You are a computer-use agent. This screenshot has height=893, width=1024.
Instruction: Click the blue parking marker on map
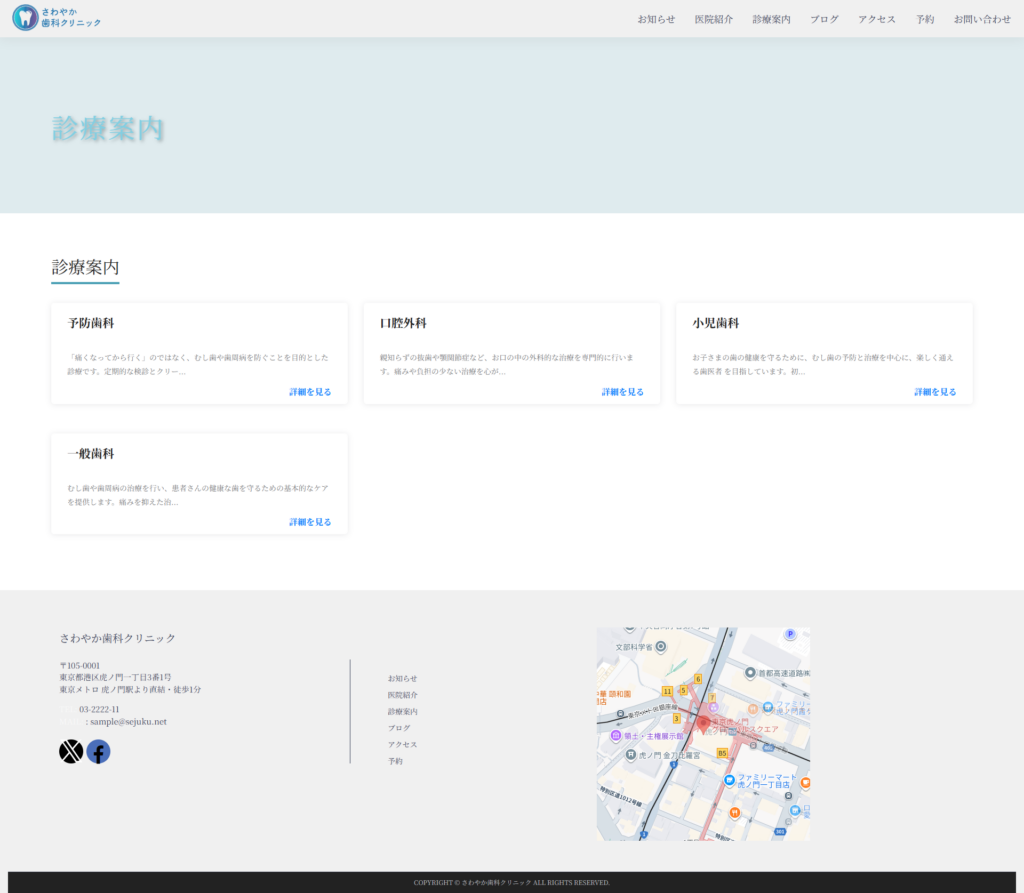click(789, 634)
